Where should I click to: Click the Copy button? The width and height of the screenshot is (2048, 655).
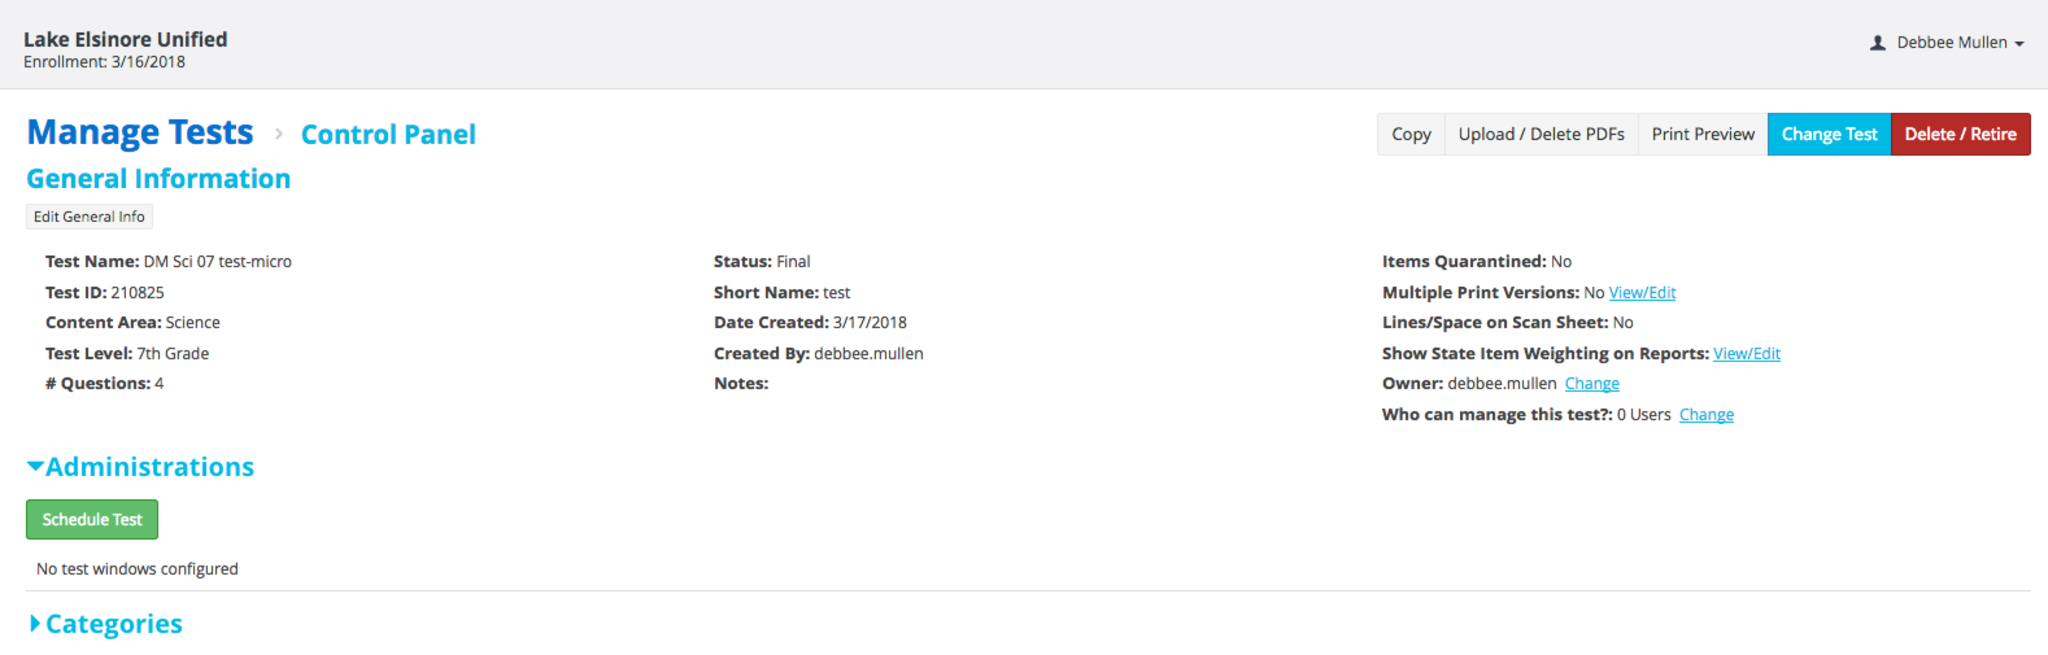click(x=1410, y=134)
